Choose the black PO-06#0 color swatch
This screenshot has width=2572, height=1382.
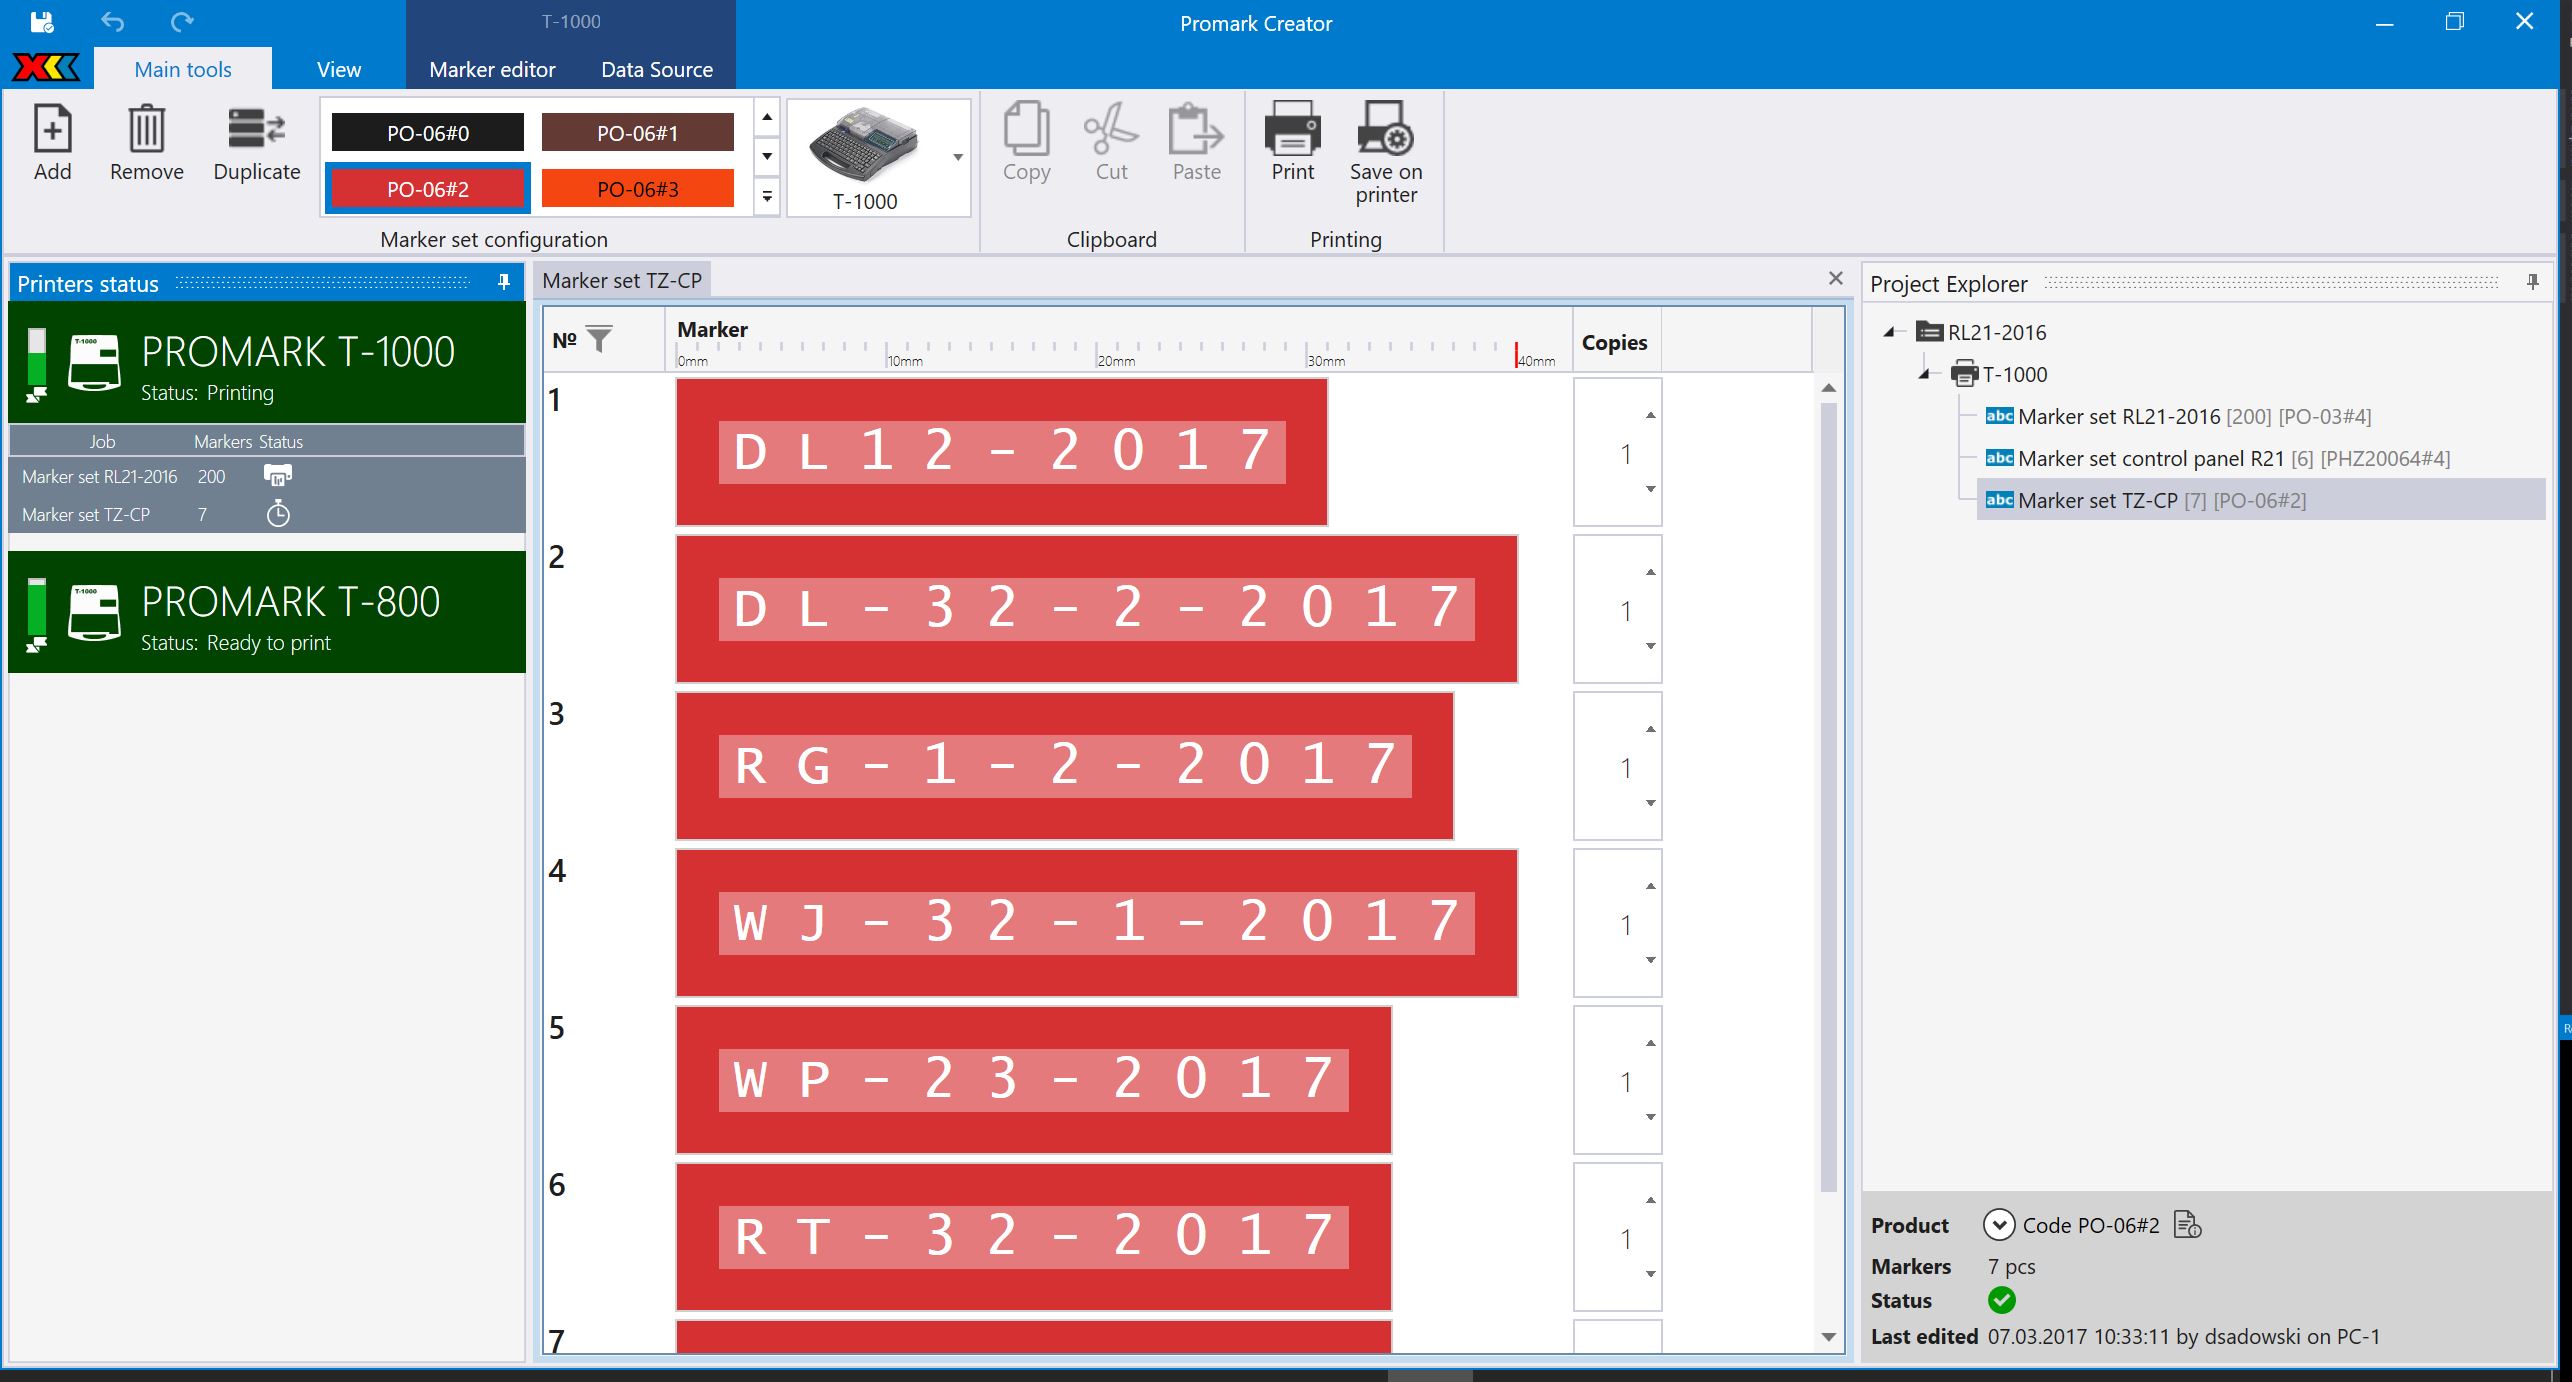click(x=427, y=132)
